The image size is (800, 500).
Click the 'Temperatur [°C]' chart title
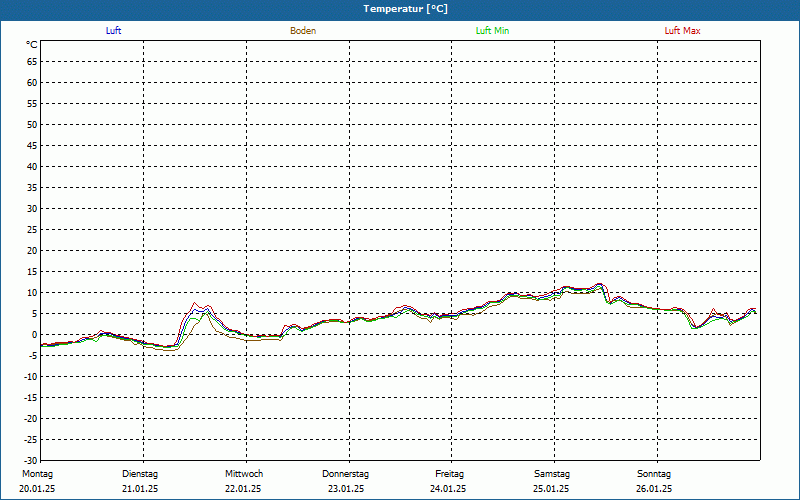(406, 9)
